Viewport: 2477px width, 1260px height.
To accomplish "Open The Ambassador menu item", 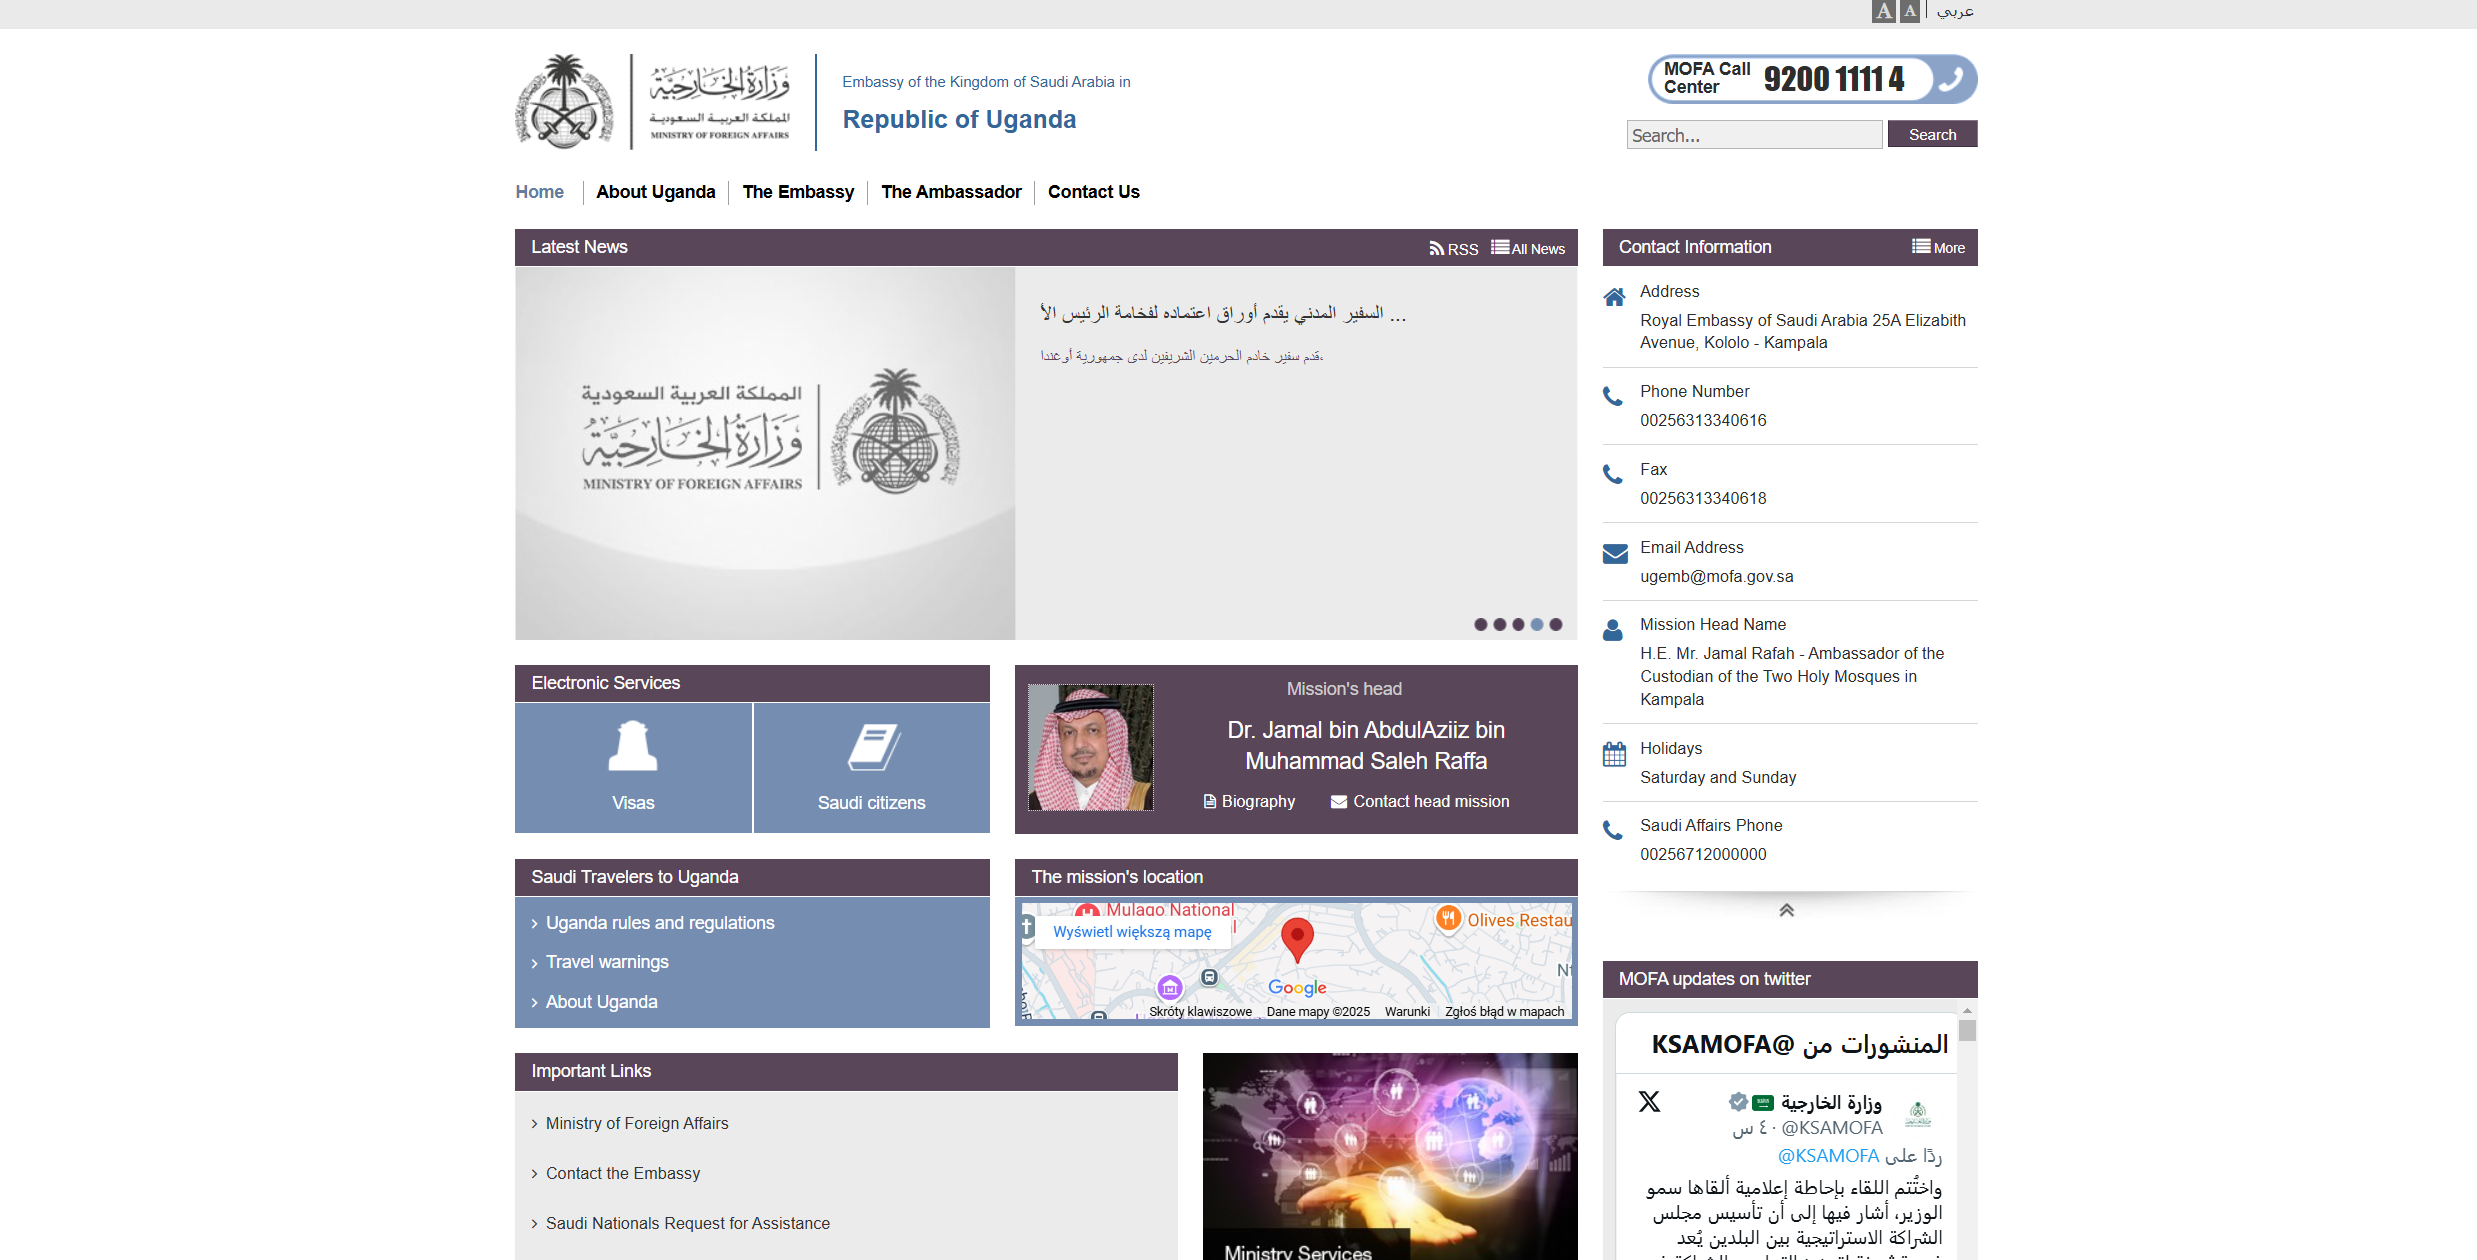I will (x=951, y=192).
